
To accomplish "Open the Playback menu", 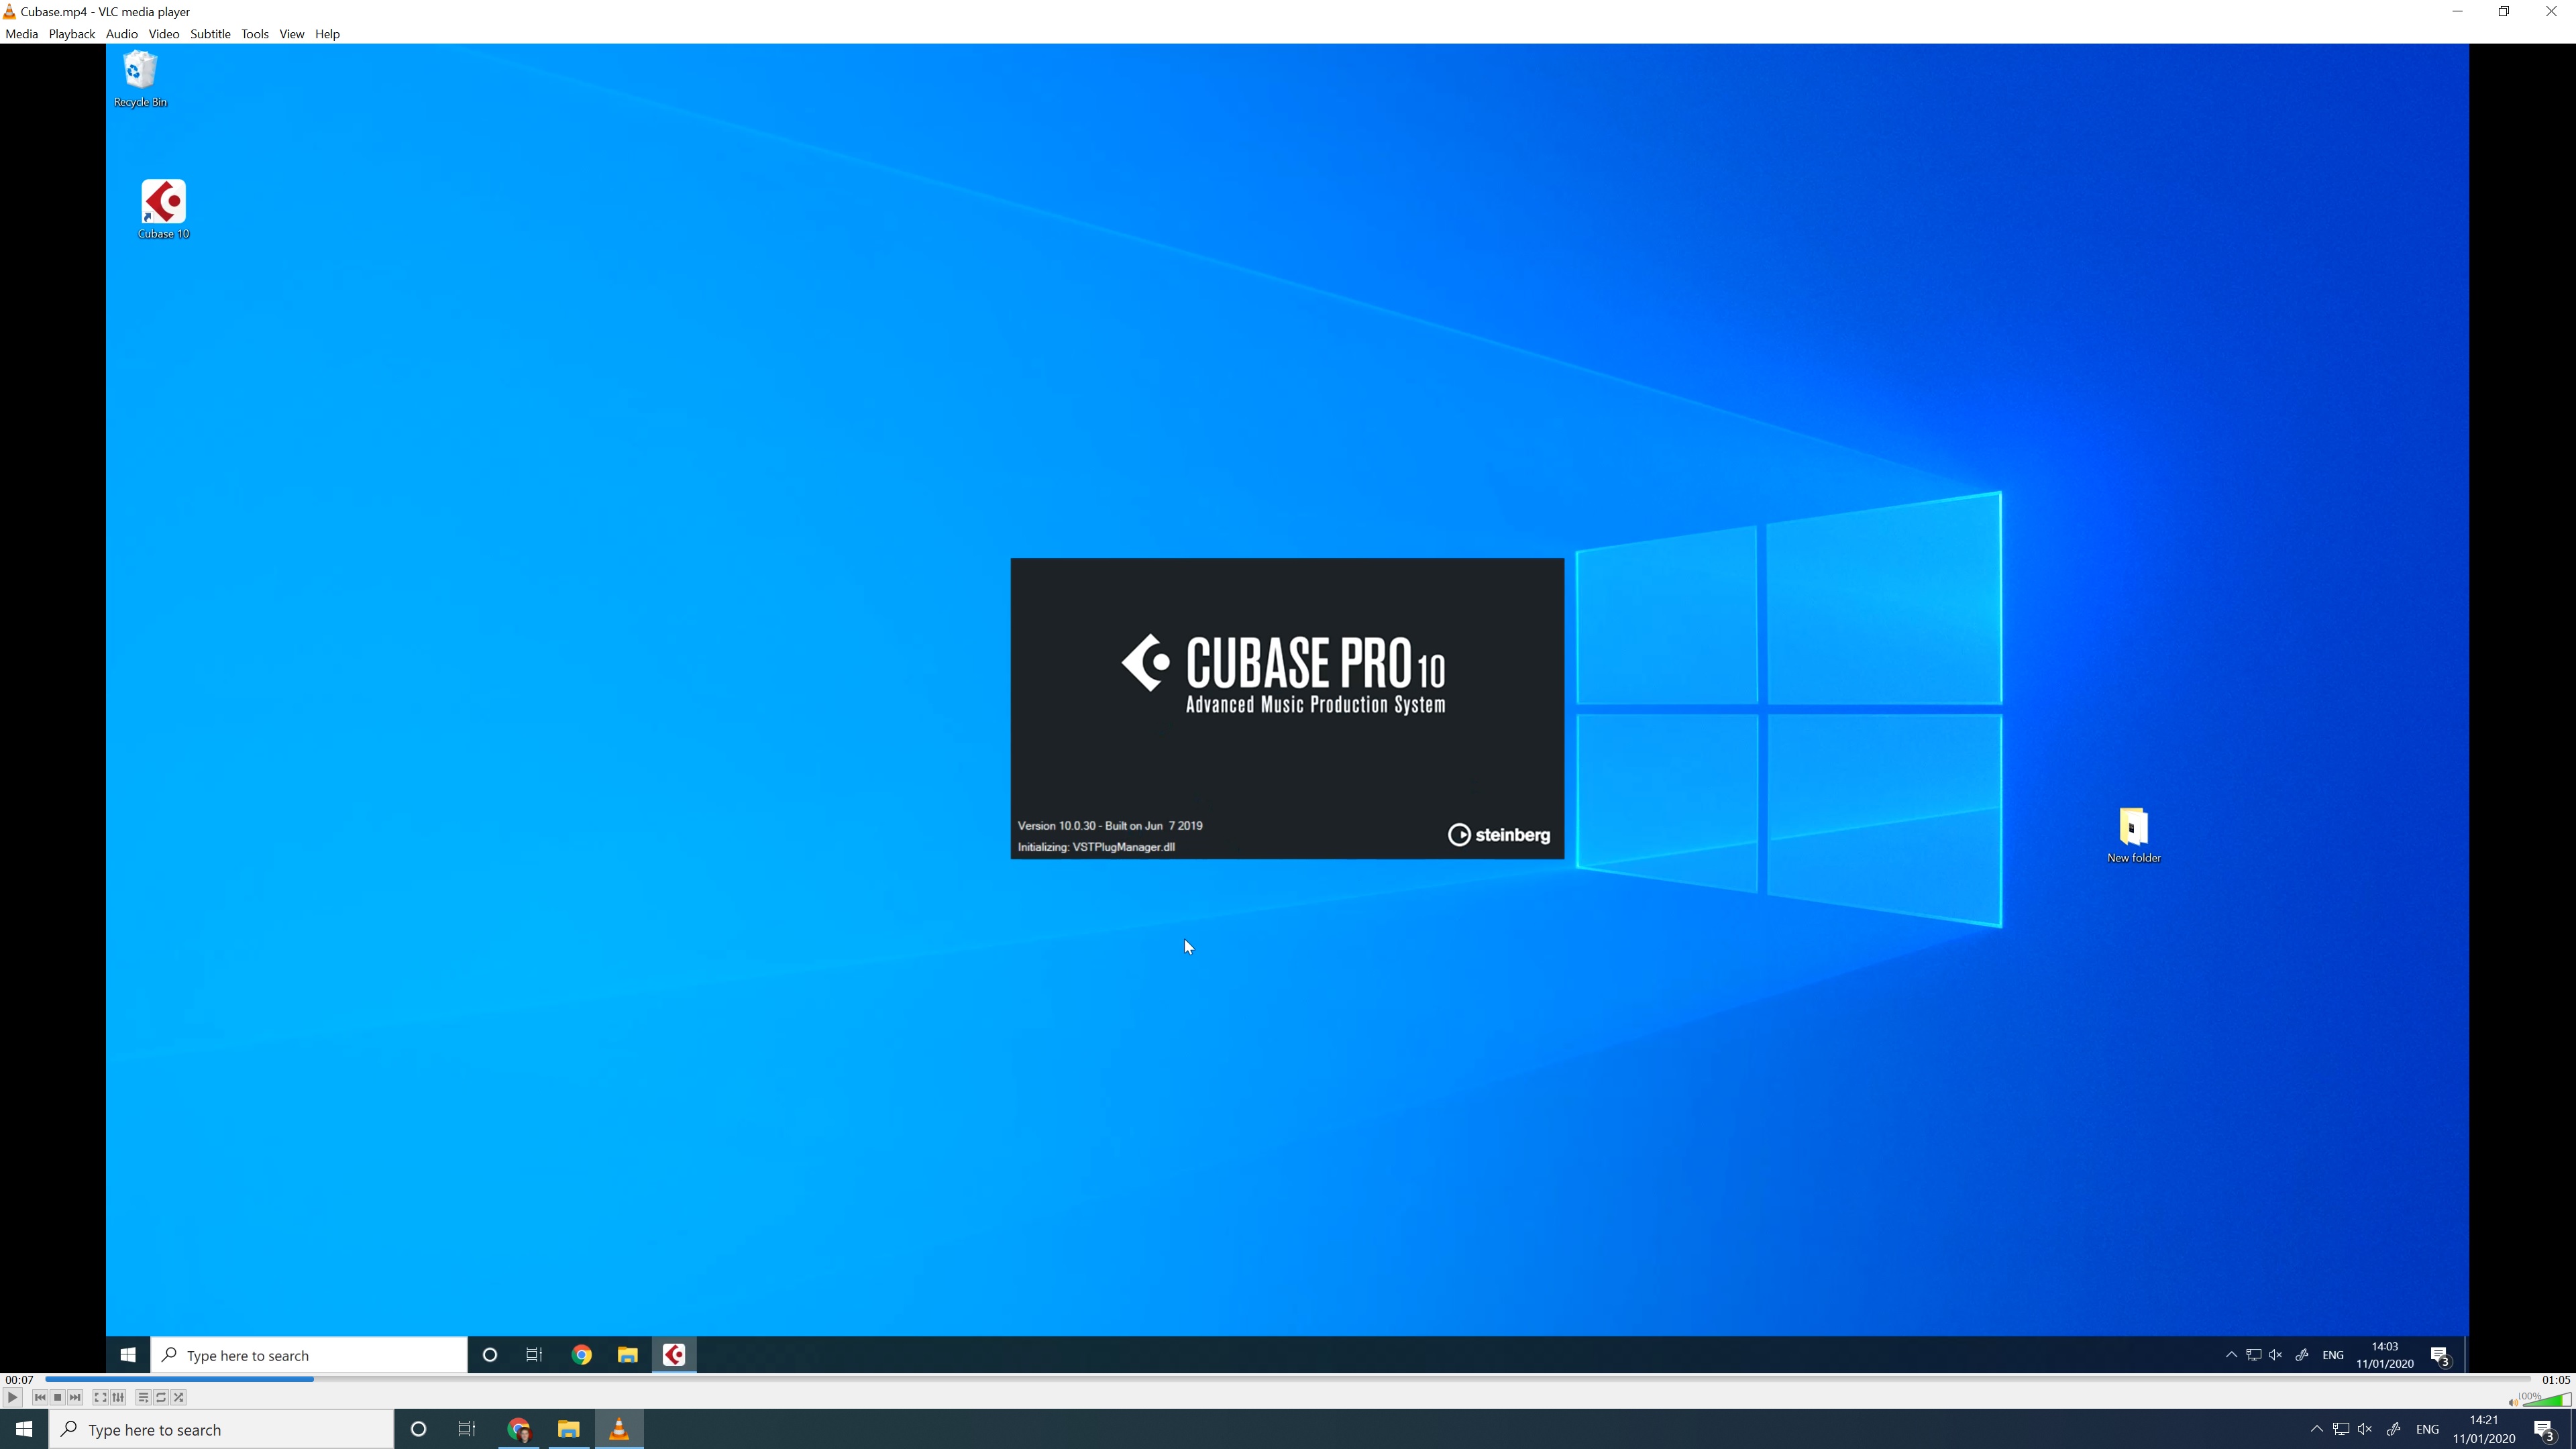I will click(x=72, y=34).
